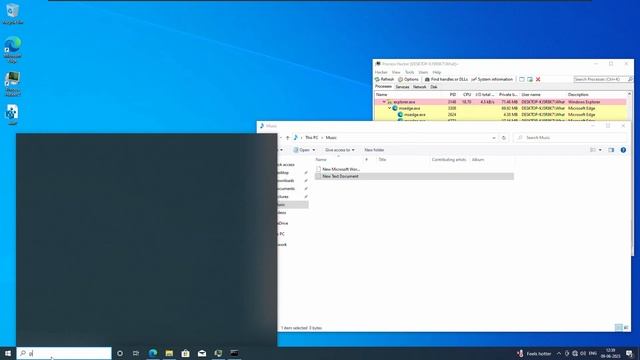The width and height of the screenshot is (640, 360).
Task: Open the View menu in Process Hacker
Action: pyautogui.click(x=396, y=72)
